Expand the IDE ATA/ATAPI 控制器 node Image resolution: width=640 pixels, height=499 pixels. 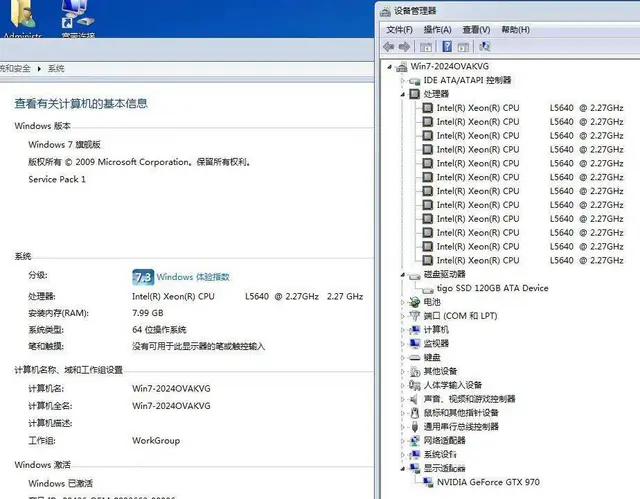pyautogui.click(x=403, y=81)
